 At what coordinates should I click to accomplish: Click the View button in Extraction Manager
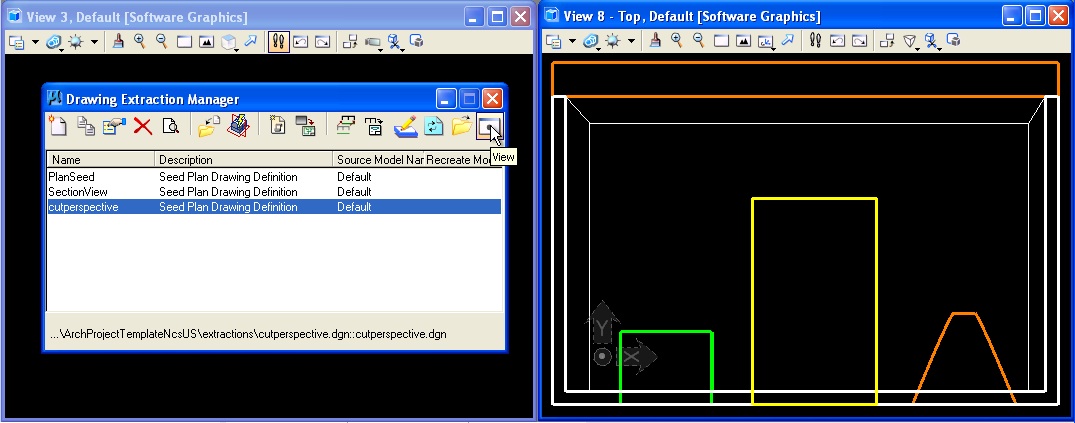490,128
